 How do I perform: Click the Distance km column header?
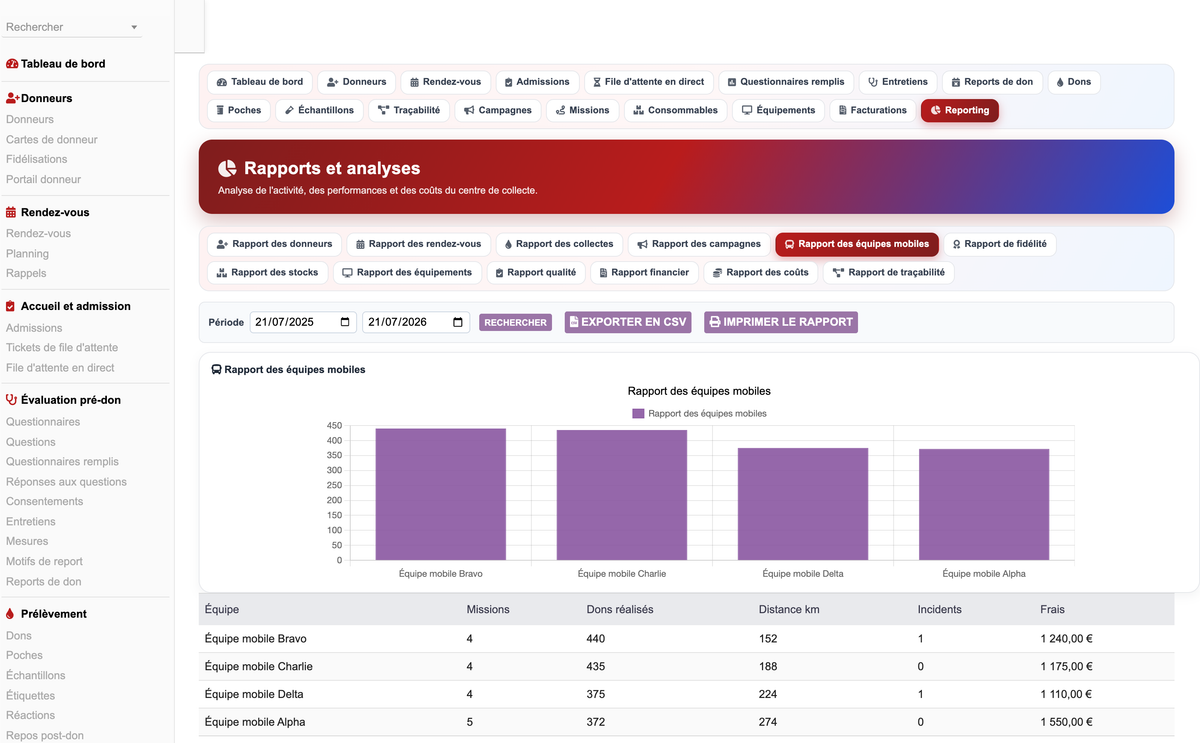tap(789, 609)
